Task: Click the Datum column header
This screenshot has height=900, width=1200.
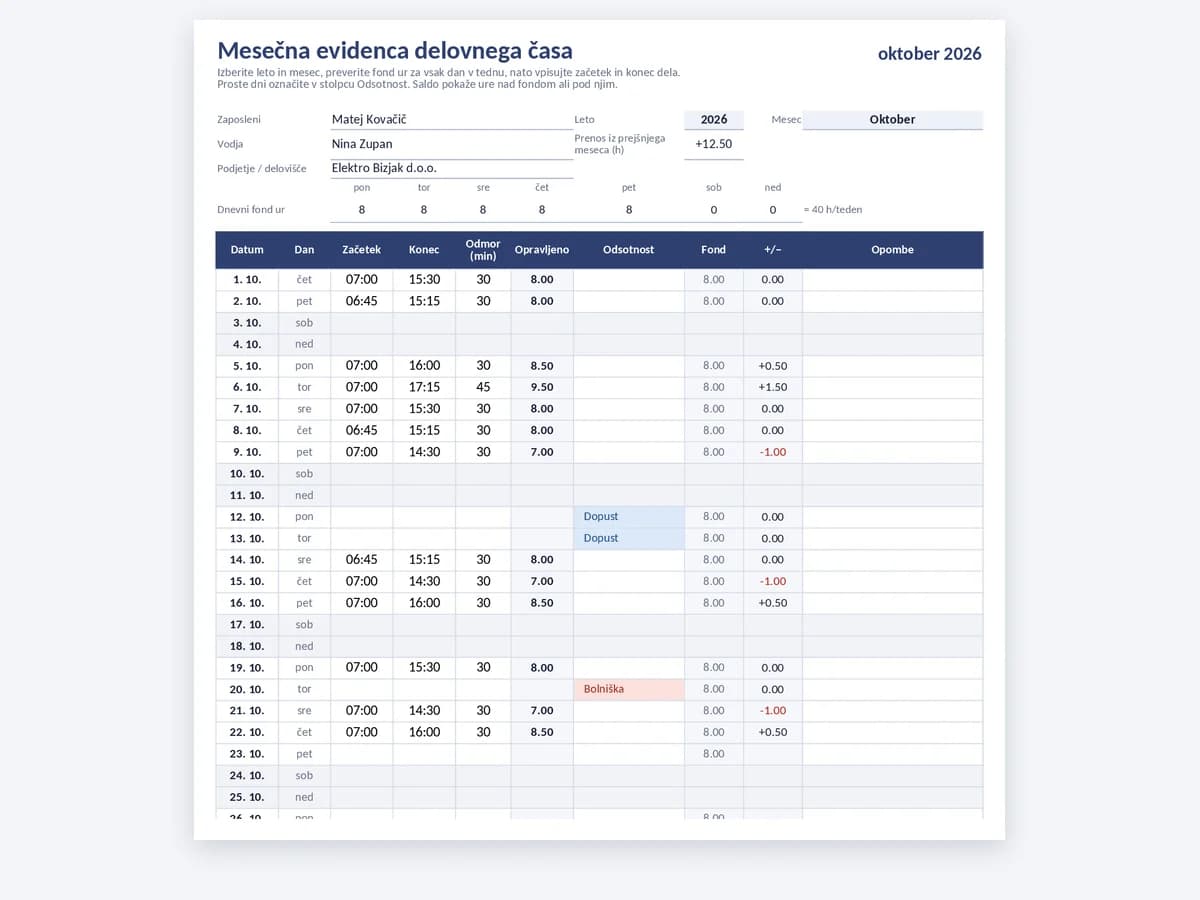Action: tap(247, 250)
